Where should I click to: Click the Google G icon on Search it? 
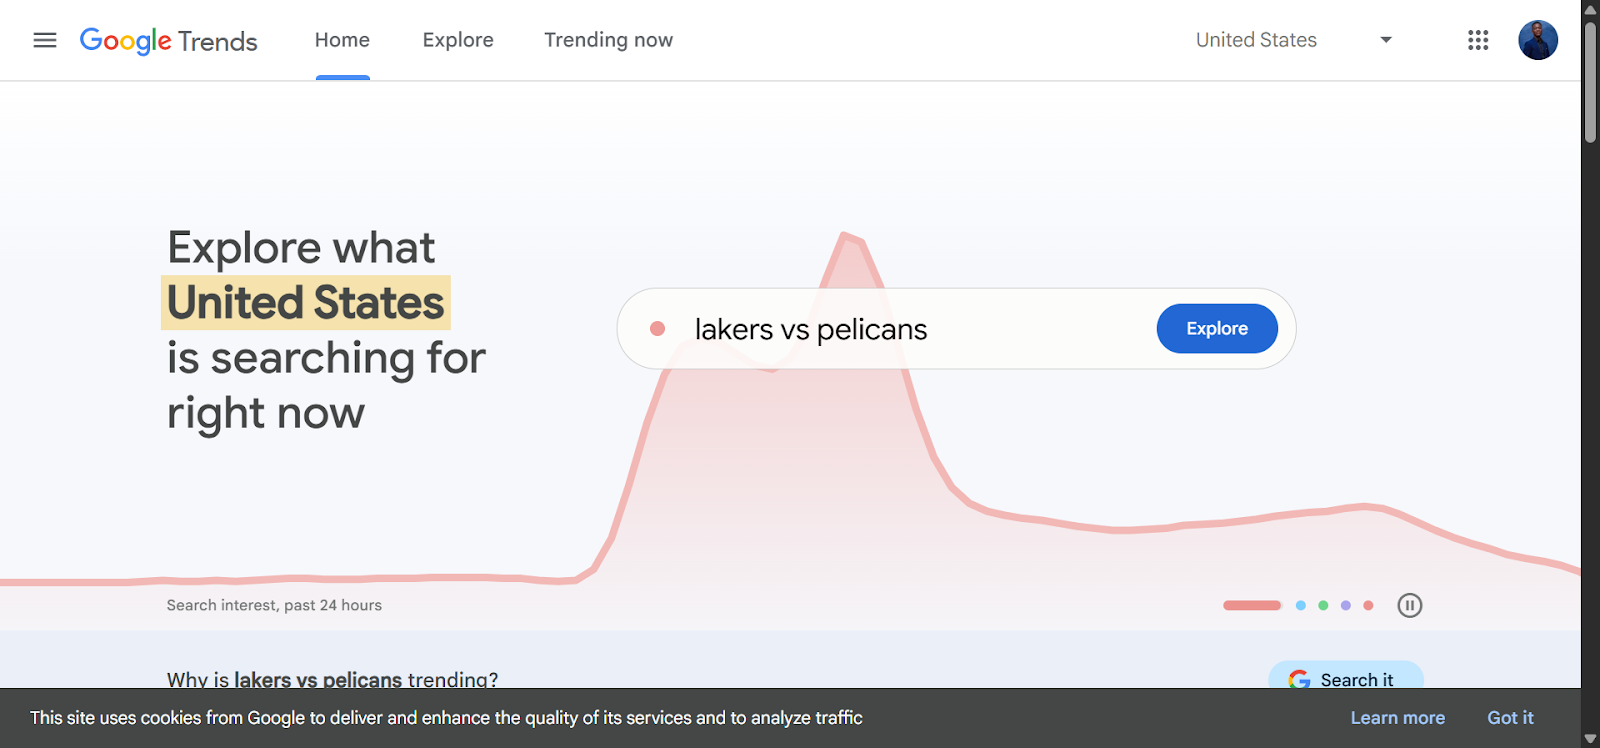coord(1300,679)
